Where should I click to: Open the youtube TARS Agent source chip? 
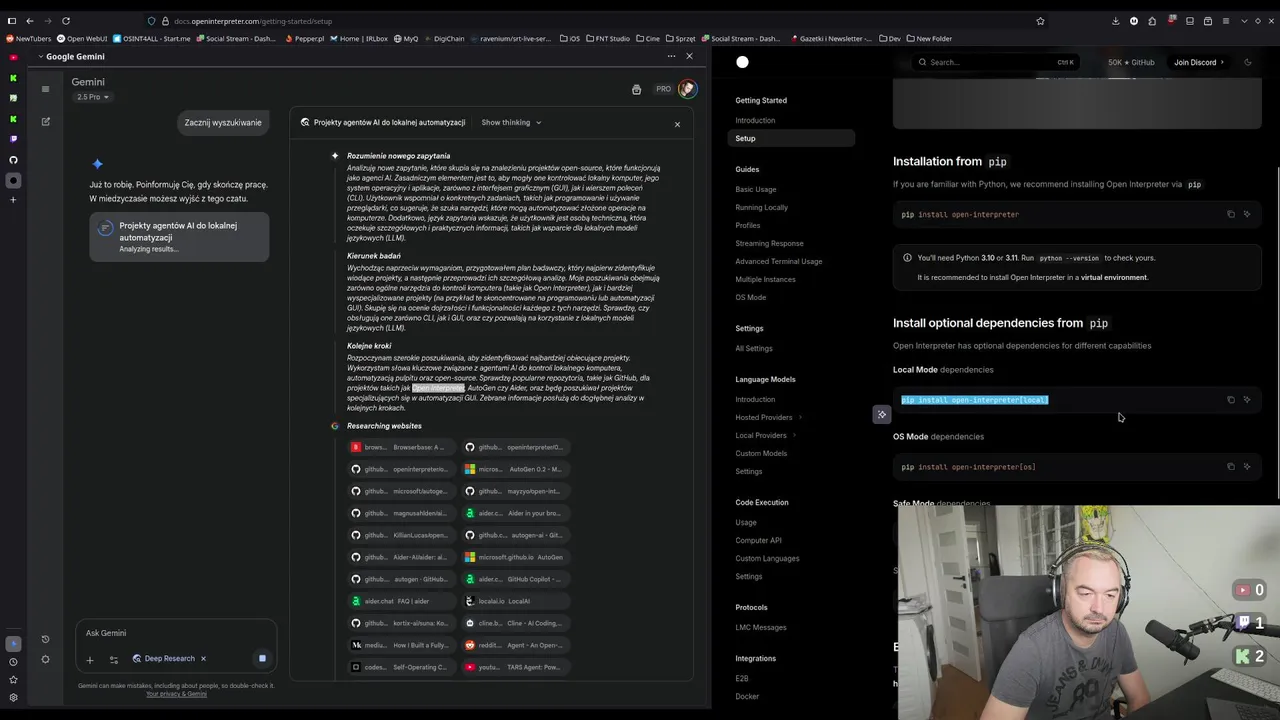(x=515, y=667)
